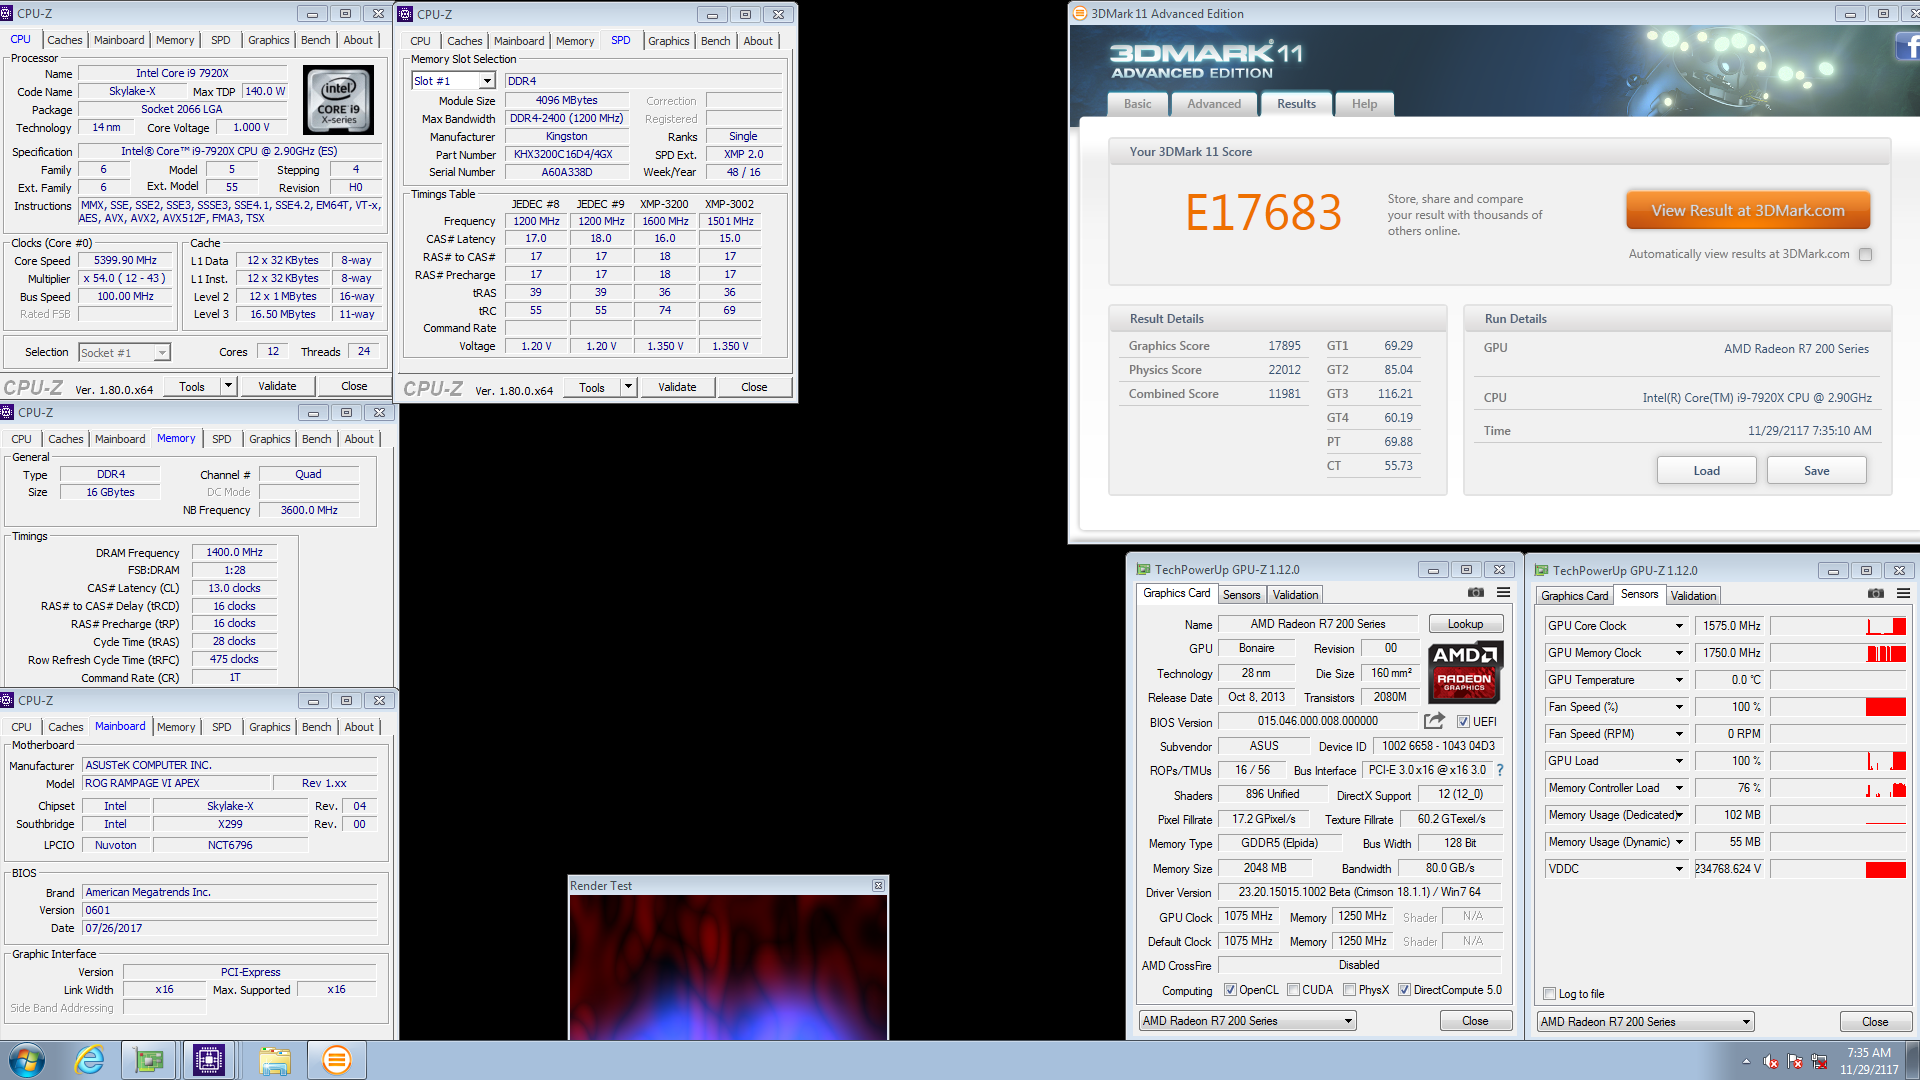Open the Windows Start menu
Viewport: 1920px width, 1080px height.
[27, 1060]
